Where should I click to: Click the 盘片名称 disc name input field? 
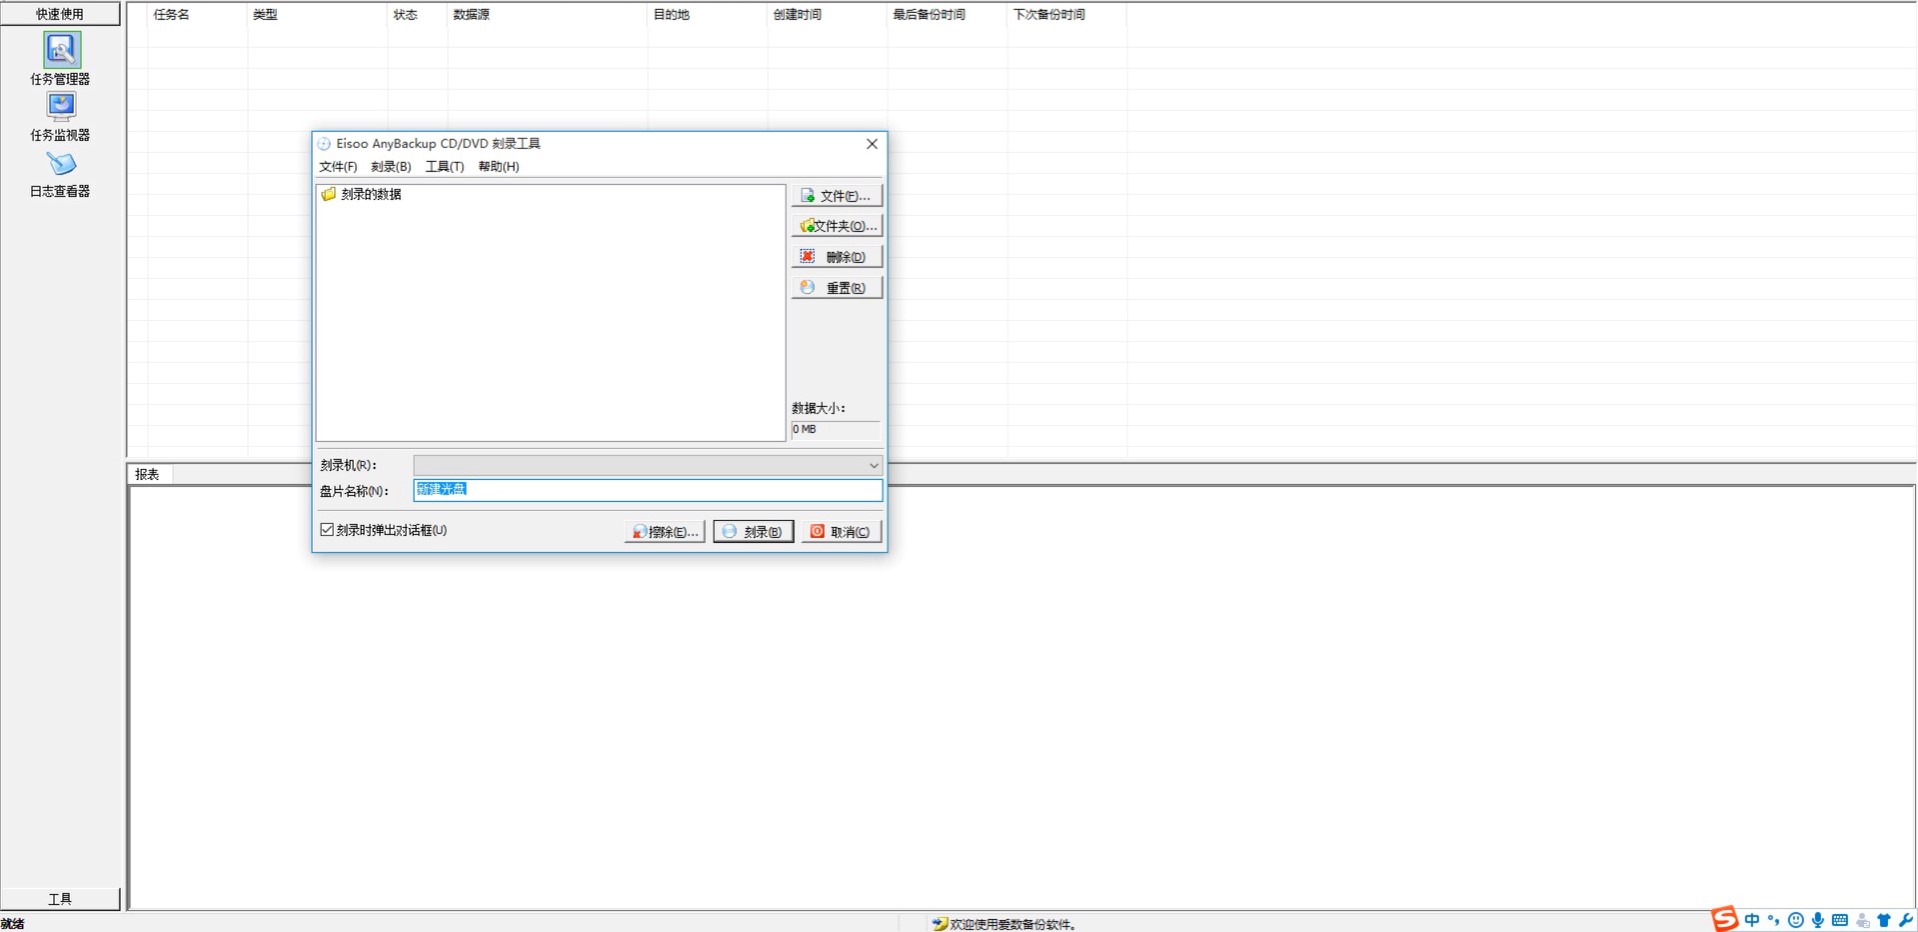point(648,490)
